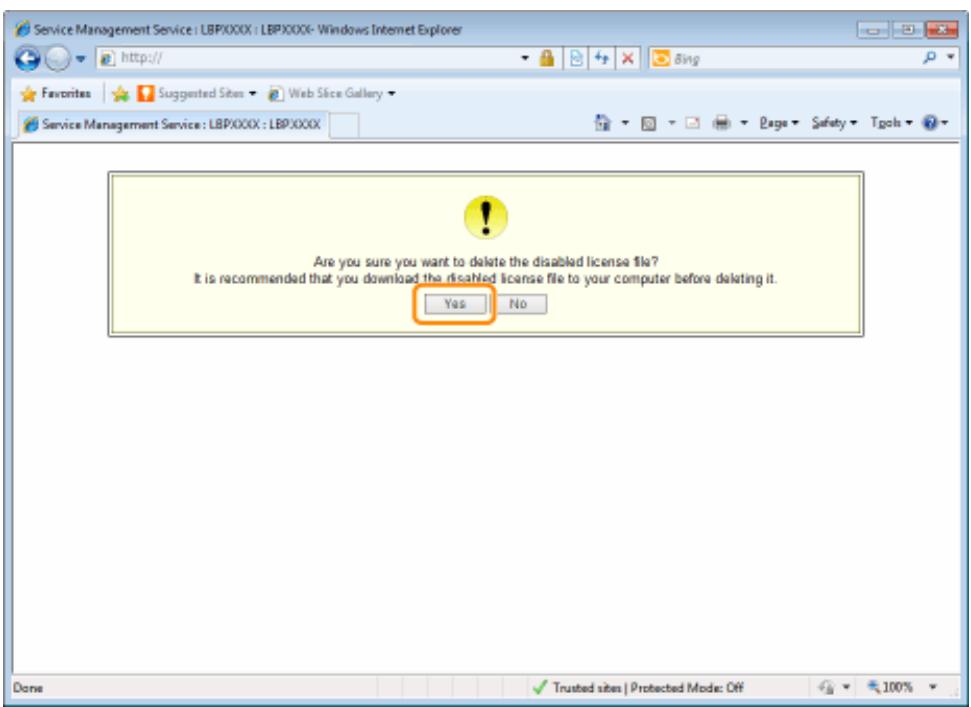Maximize the Internet Explorer window
This screenshot has width=971, height=707.
point(907,29)
